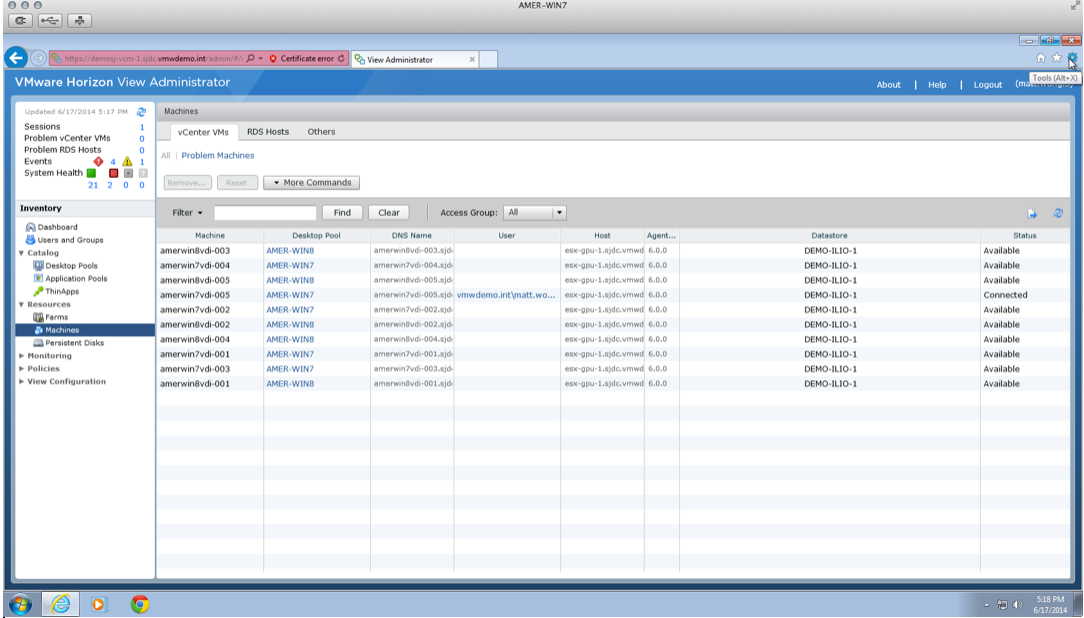This screenshot has height=618, width=1084.
Task: Click the Sessions count 1
Action: tap(142, 127)
